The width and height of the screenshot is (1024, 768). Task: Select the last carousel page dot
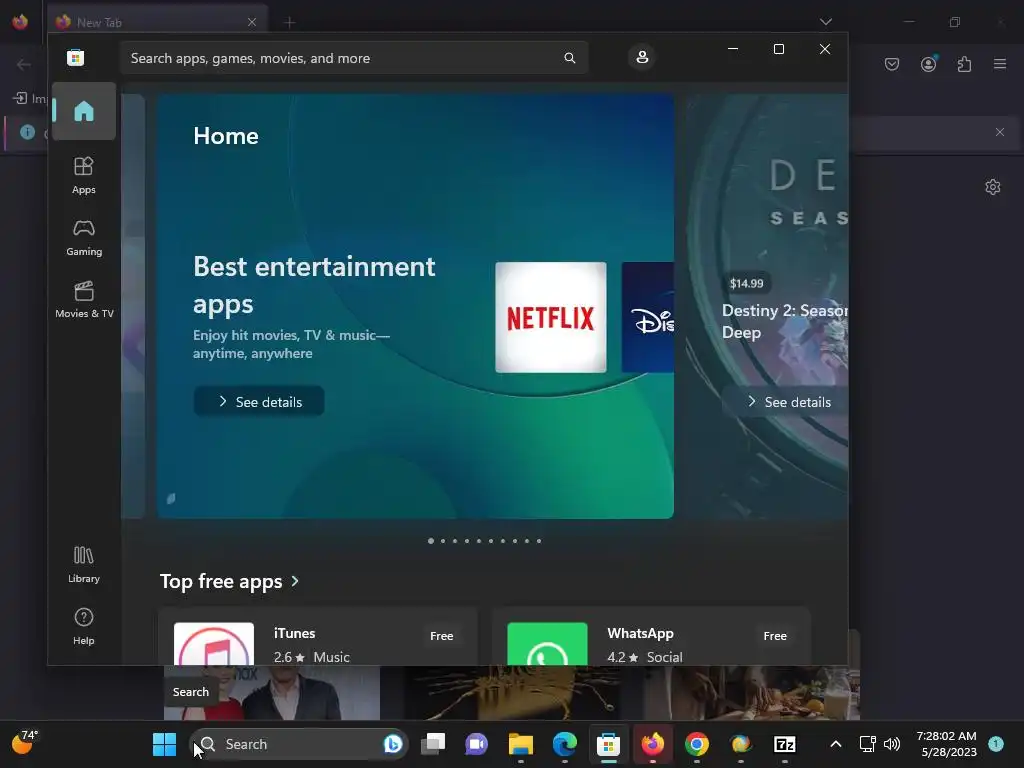[x=539, y=541]
